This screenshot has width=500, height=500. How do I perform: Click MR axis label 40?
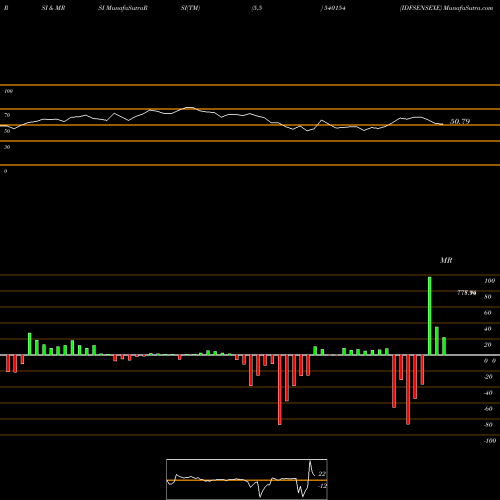tap(488, 329)
